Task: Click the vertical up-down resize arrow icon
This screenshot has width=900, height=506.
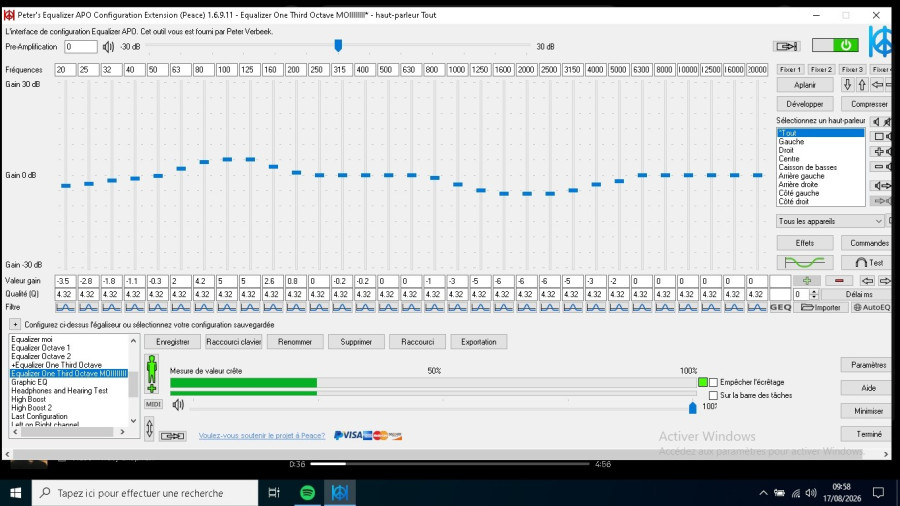Action: [149, 428]
